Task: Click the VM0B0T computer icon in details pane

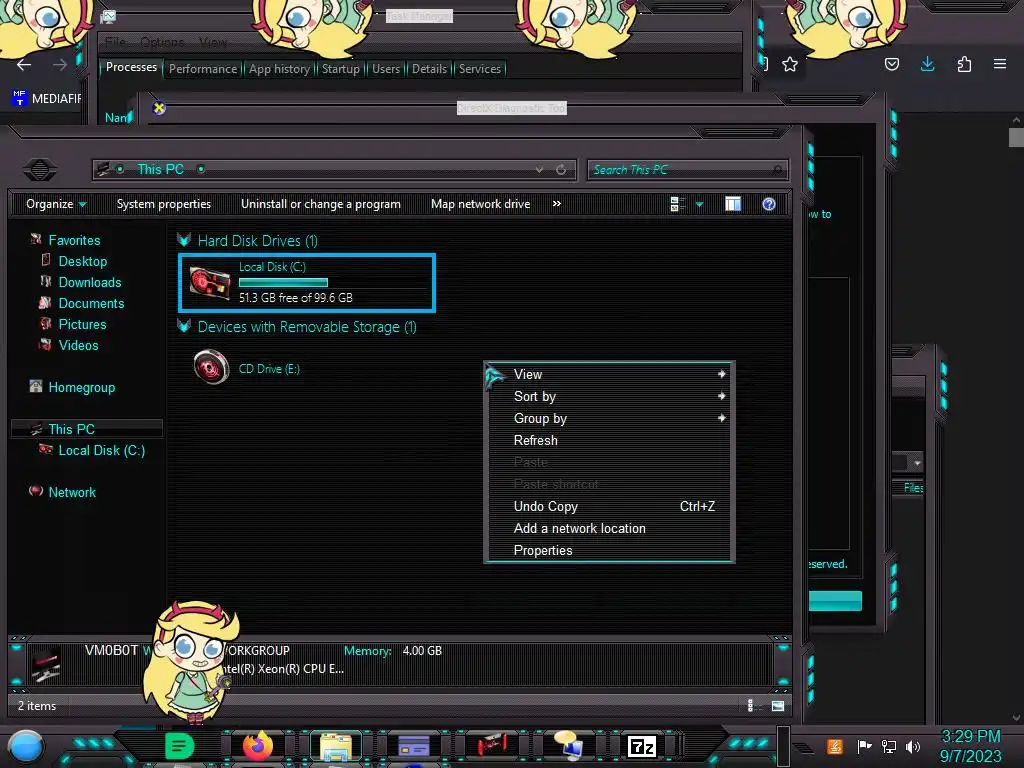Action: click(46, 664)
